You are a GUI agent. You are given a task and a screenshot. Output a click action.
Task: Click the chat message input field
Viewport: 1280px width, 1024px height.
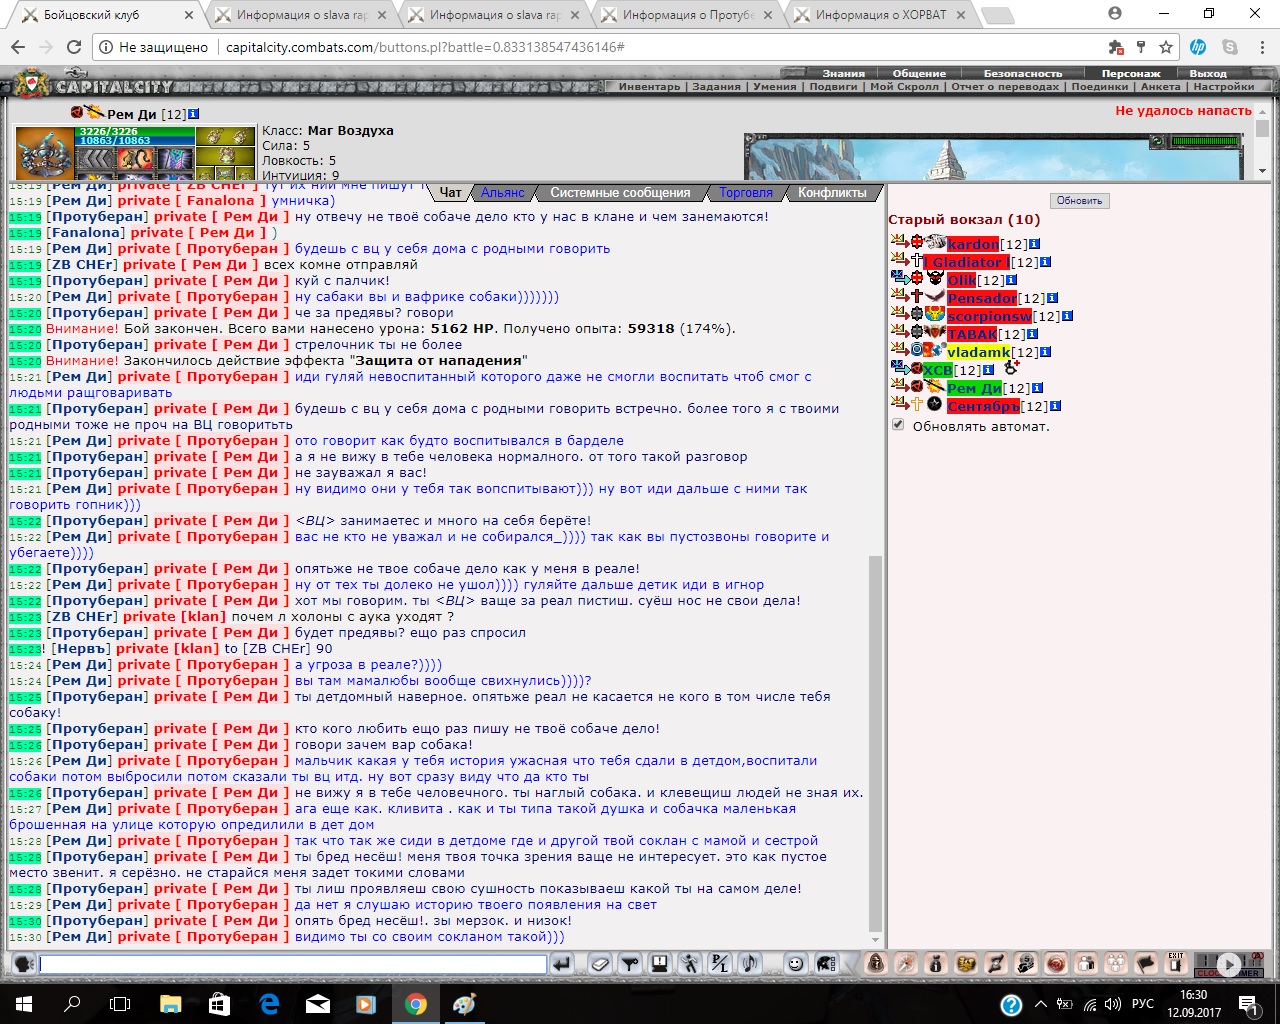click(x=293, y=964)
